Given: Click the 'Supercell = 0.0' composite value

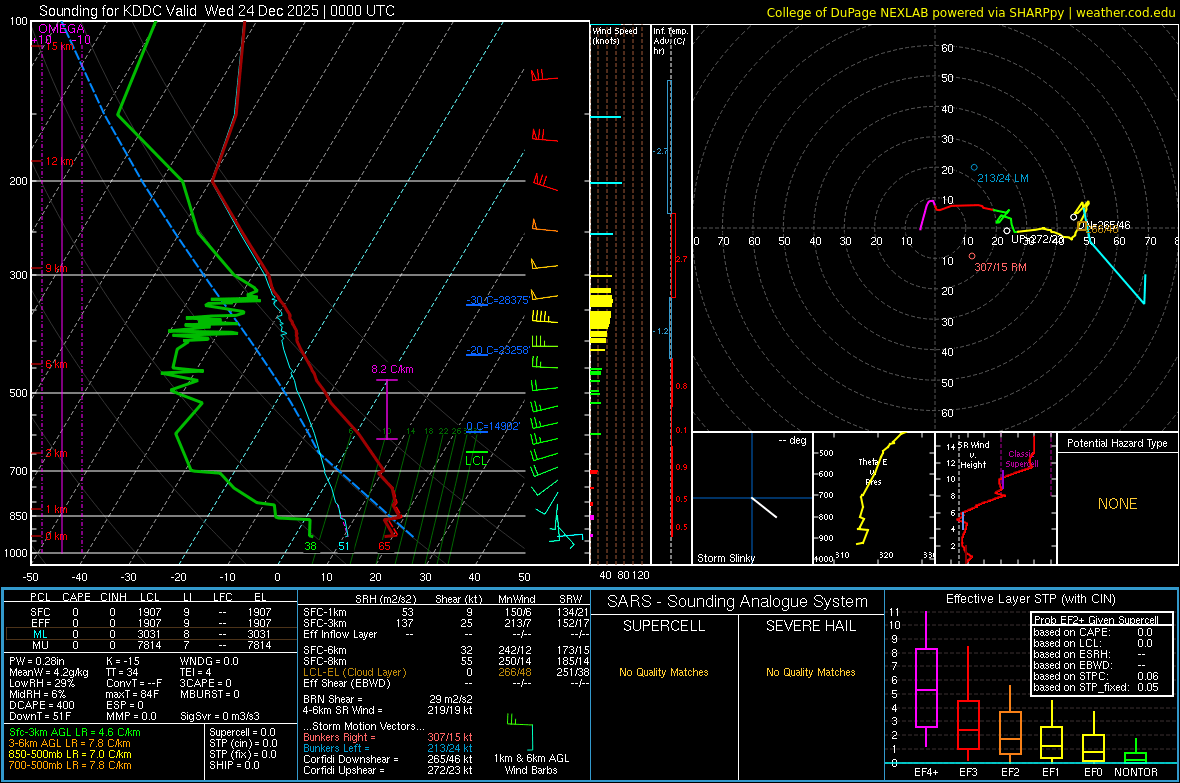Looking at the screenshot, I should point(242,732).
